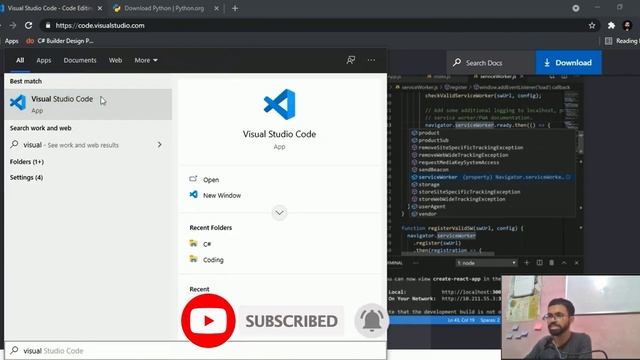Open the browser profile avatar
Viewport: 640px width, 360px height.
(x=627, y=25)
